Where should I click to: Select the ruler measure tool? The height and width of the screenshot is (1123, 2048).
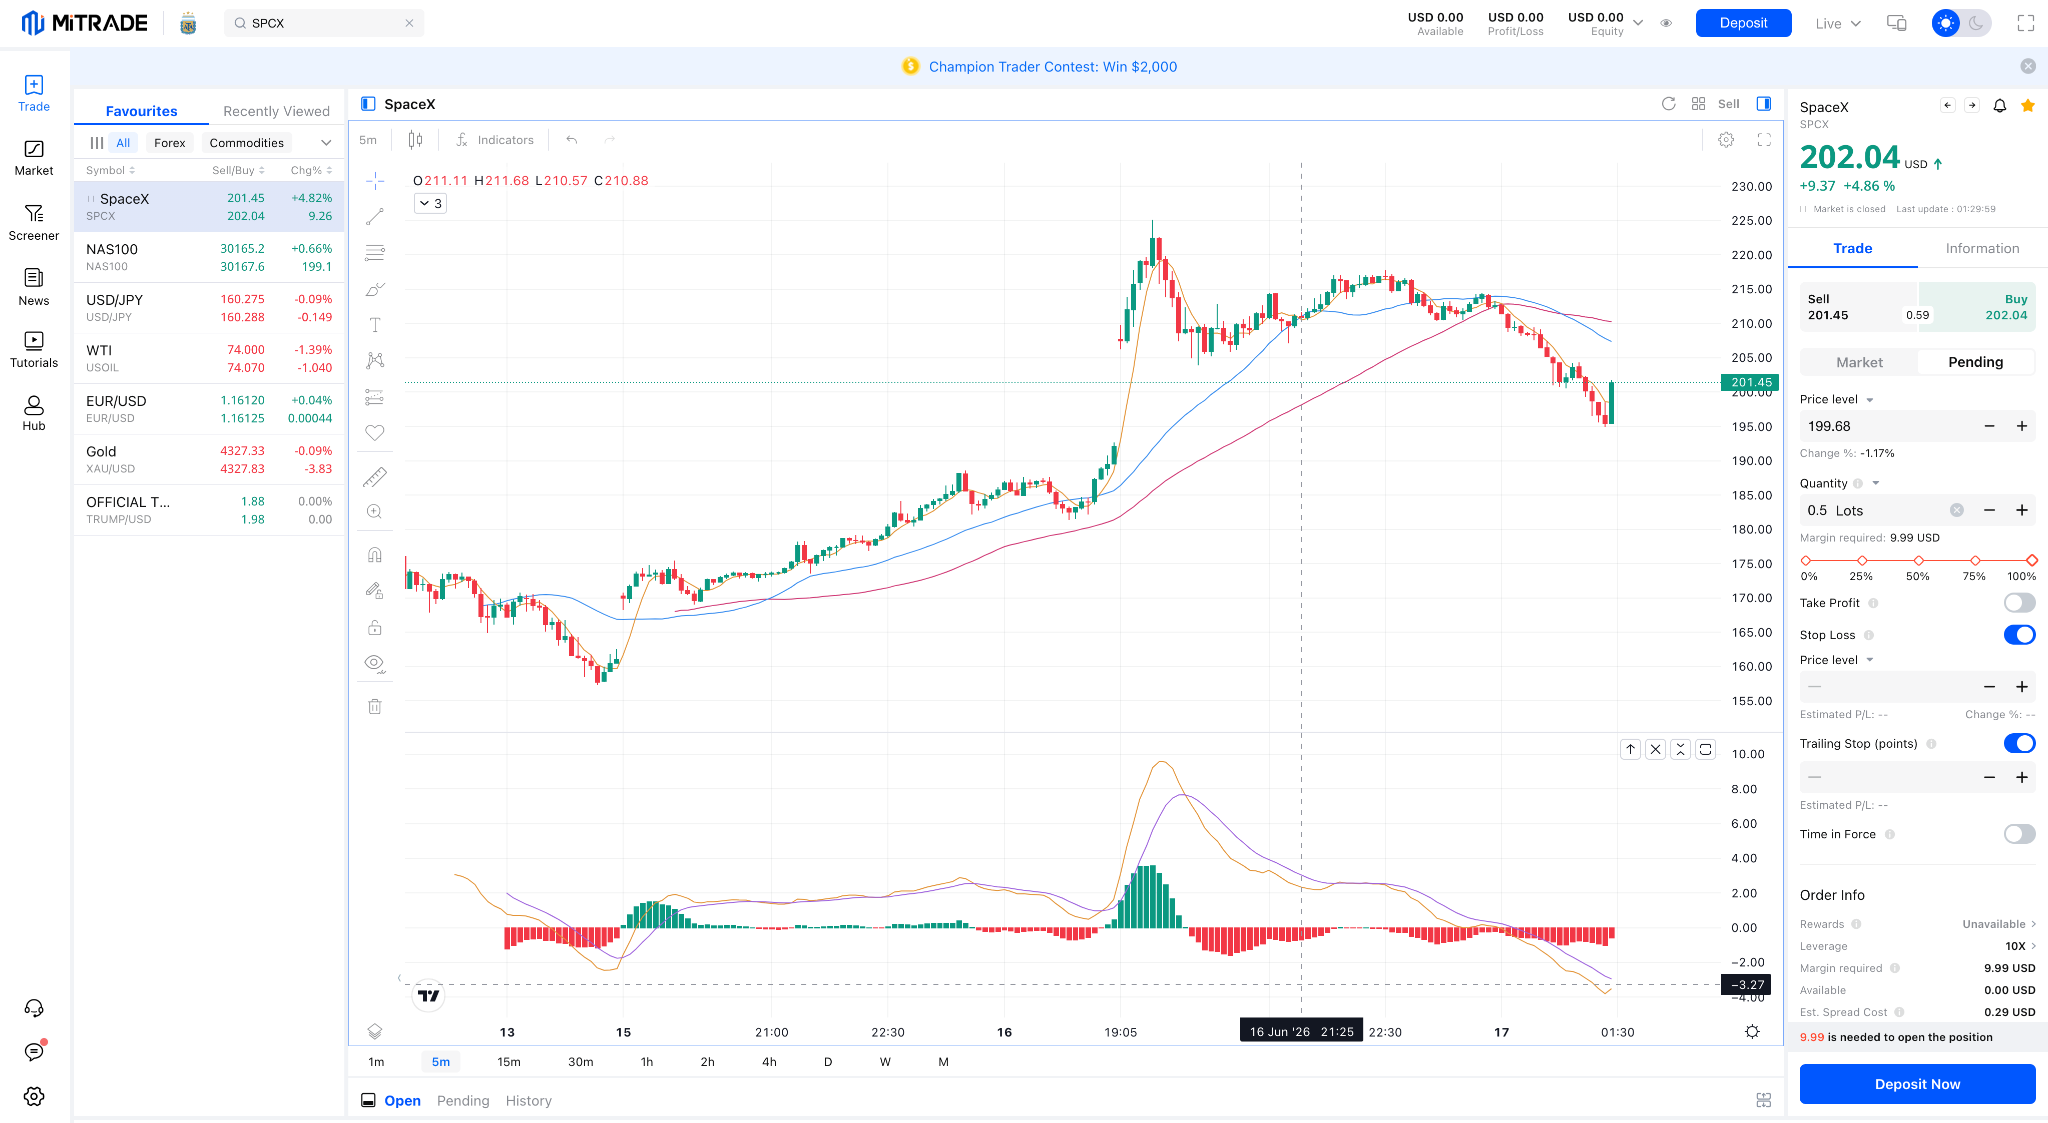pos(375,476)
